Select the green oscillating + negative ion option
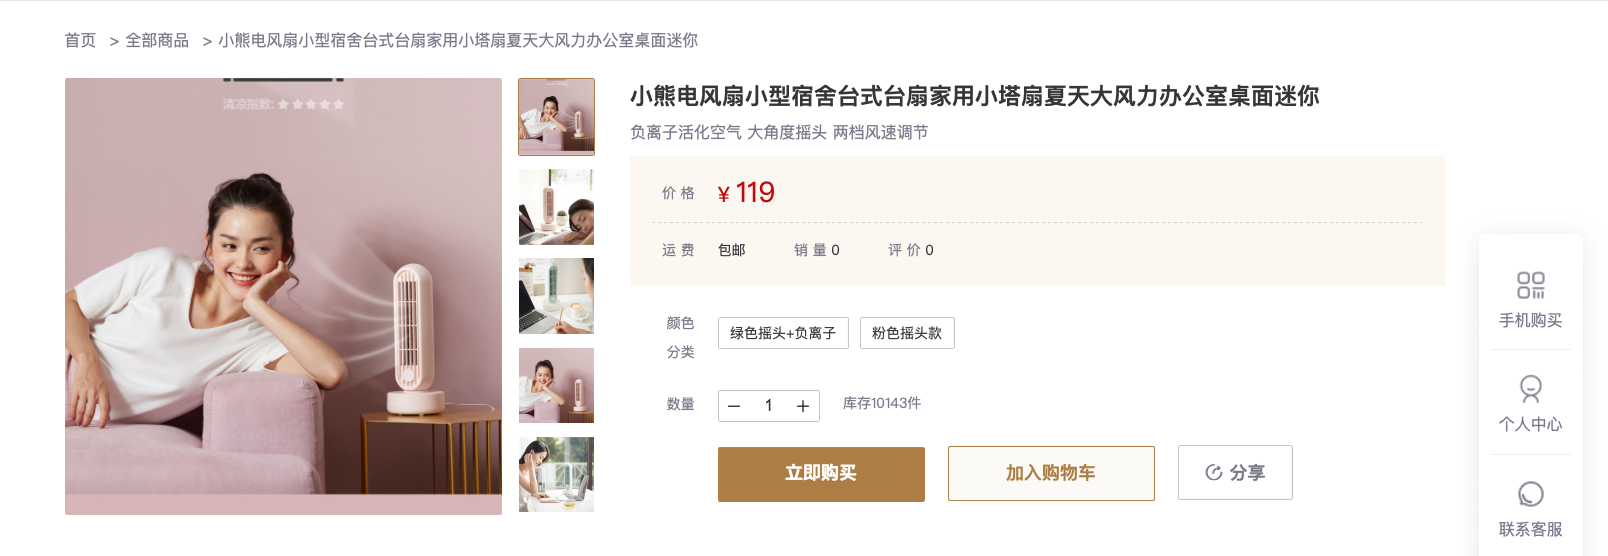The image size is (1608, 556). (x=783, y=333)
